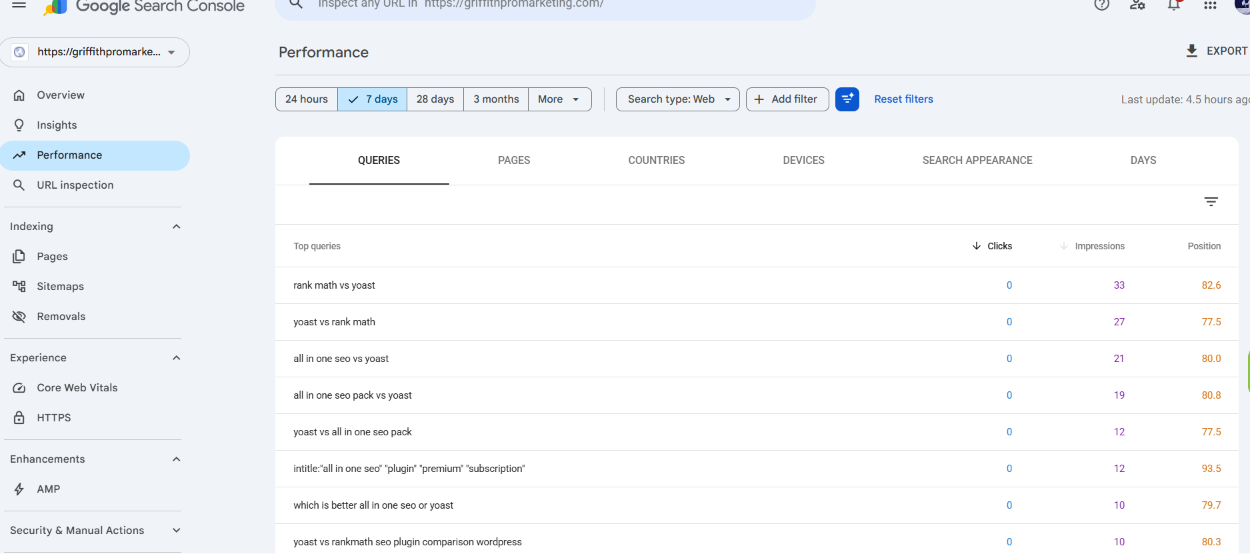Switch to the DAYS tab
Image resolution: width=1250 pixels, height=554 pixels.
tap(1143, 160)
